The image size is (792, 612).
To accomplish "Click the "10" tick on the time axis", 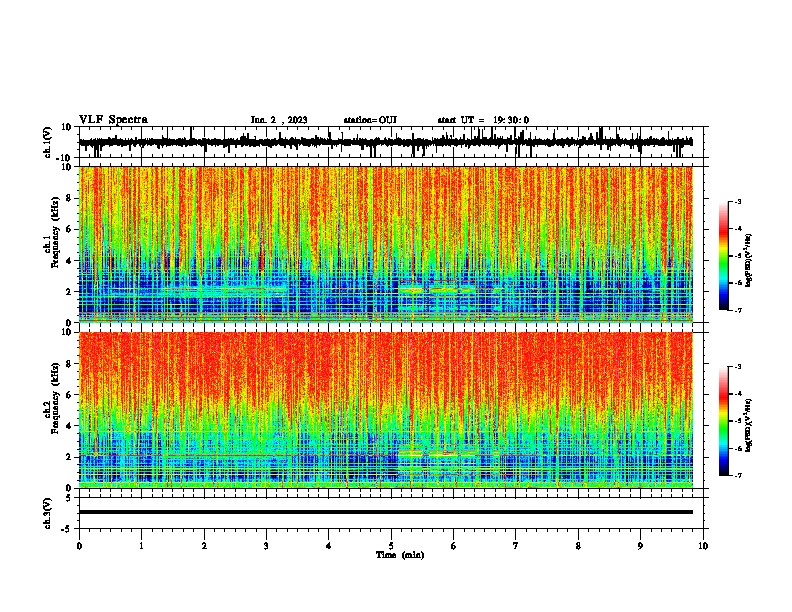I will (703, 546).
